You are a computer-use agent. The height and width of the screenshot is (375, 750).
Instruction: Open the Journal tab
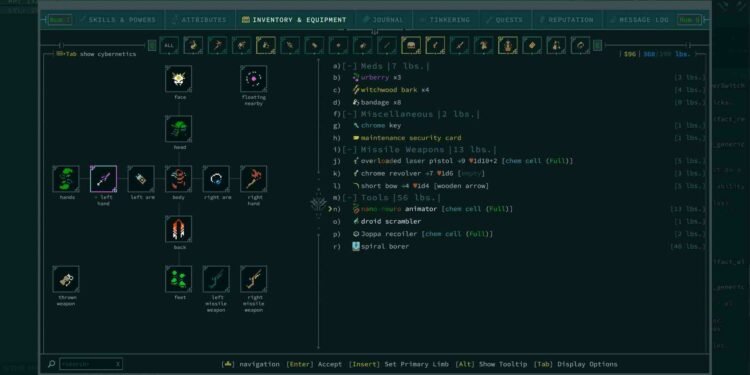point(383,20)
